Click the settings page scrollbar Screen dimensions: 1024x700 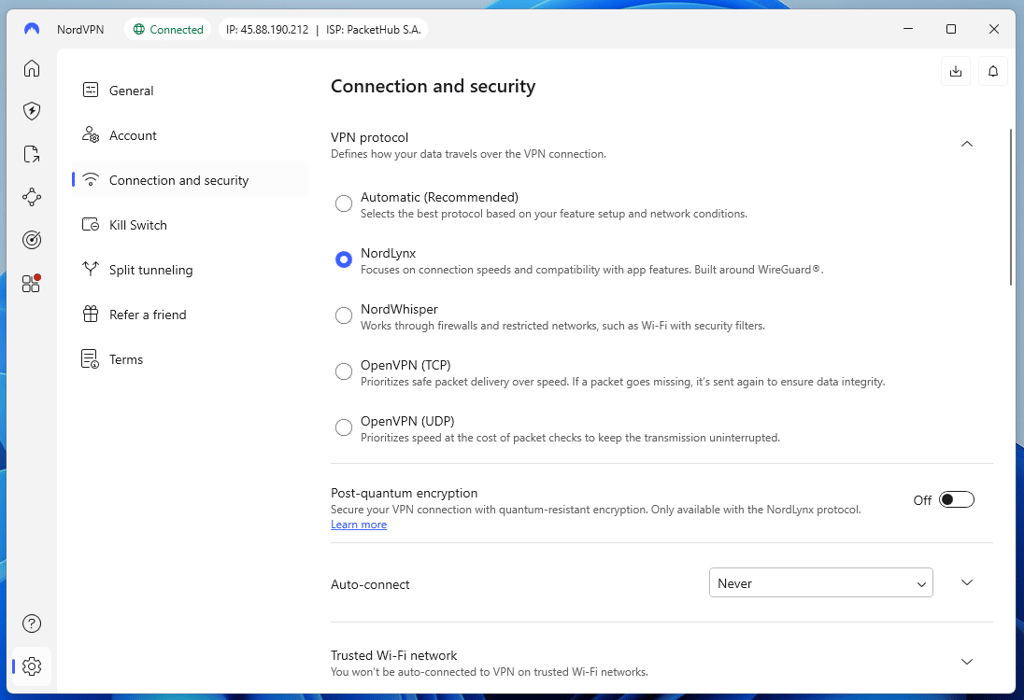(x=1011, y=208)
